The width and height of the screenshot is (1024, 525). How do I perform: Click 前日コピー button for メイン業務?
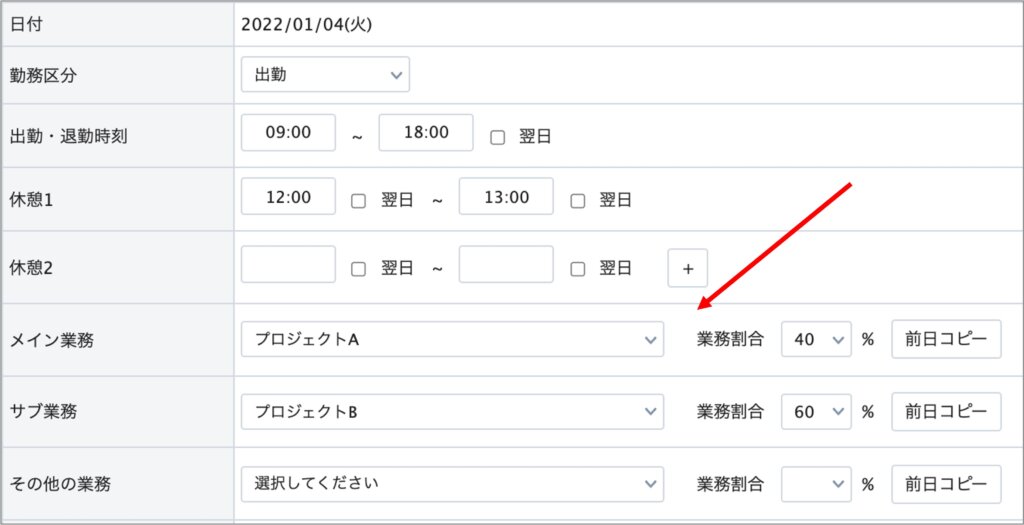946,339
